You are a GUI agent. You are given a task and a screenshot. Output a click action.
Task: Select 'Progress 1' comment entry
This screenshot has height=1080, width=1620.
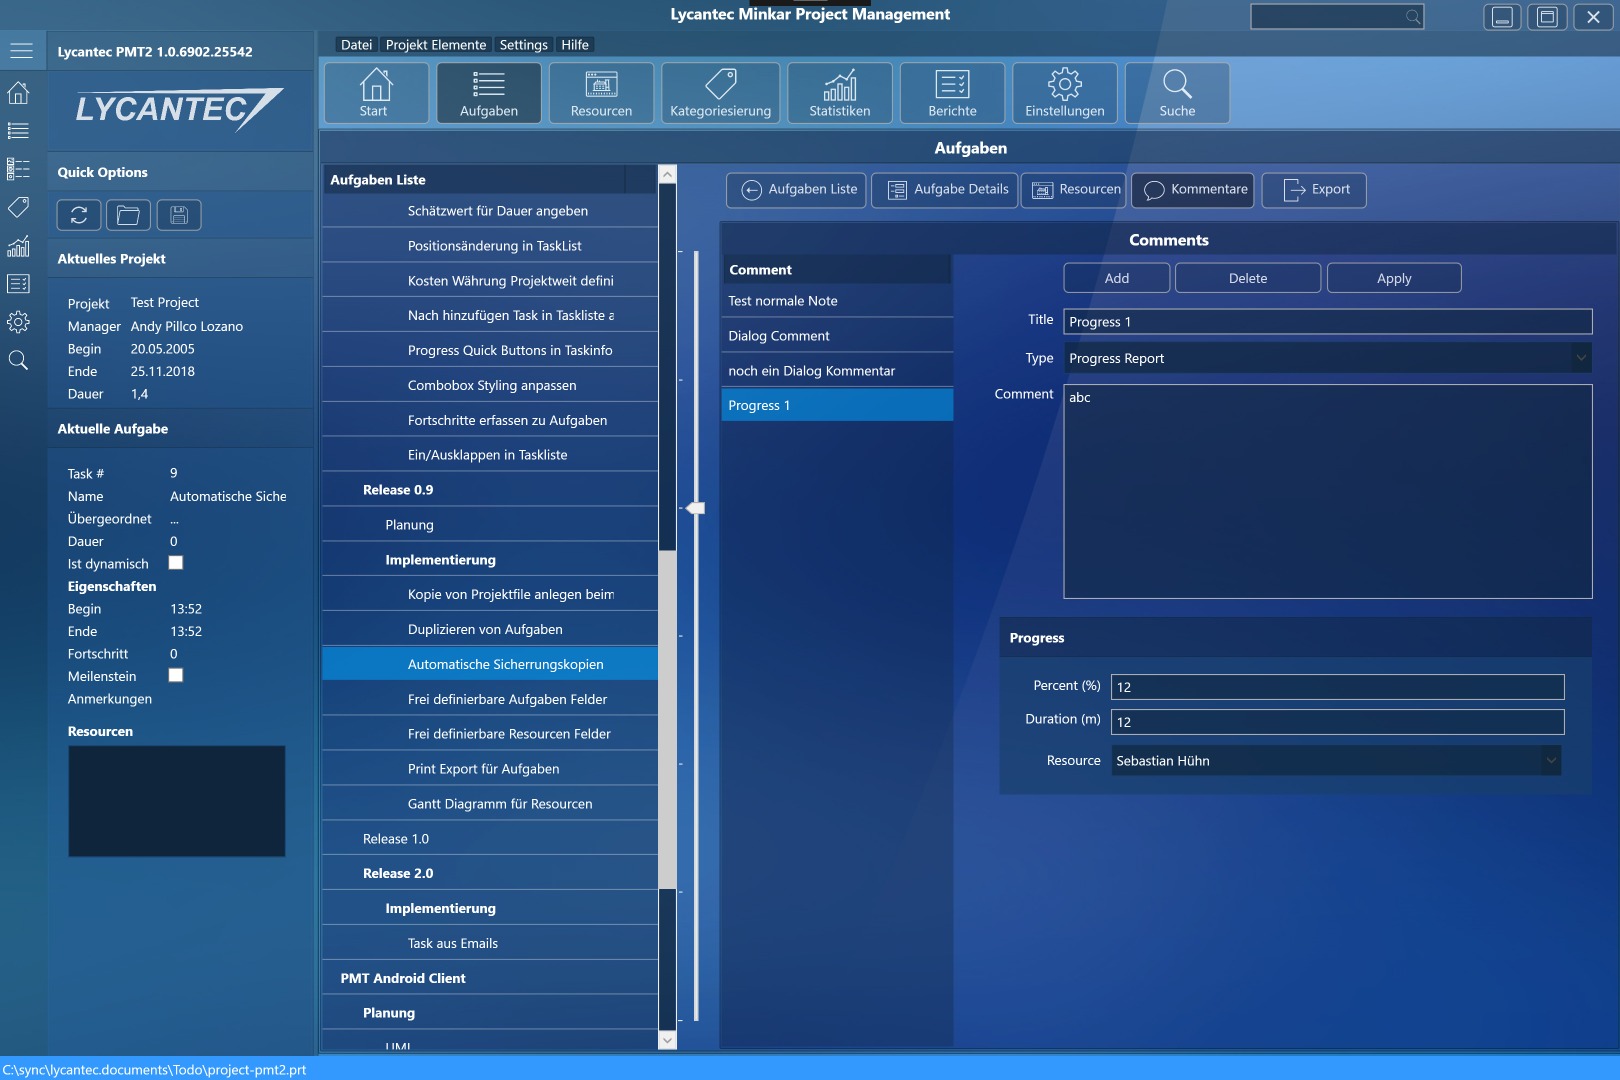(x=837, y=405)
